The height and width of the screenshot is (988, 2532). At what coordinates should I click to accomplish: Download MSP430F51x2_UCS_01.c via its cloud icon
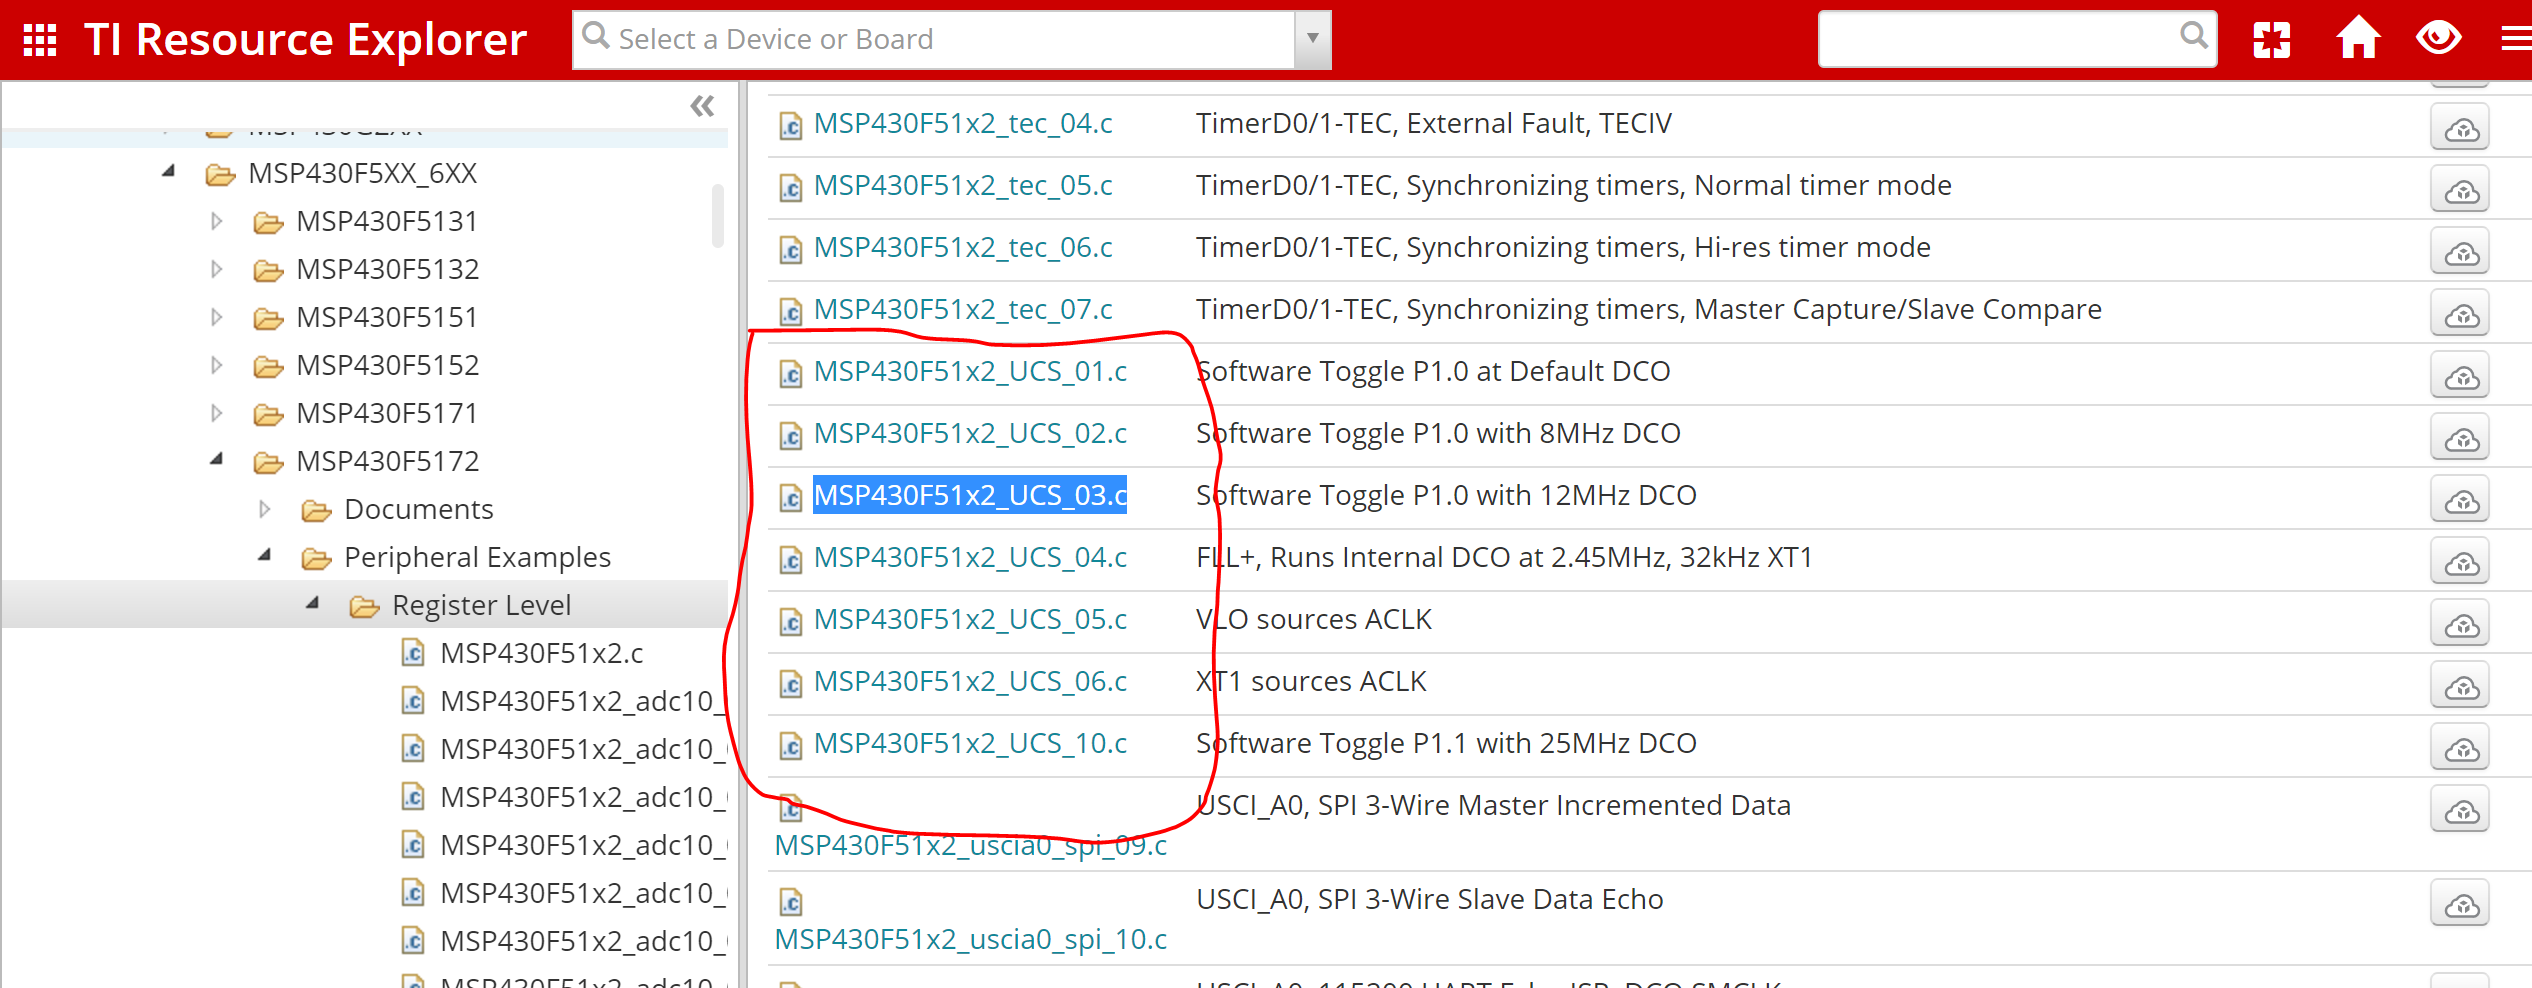(2461, 376)
